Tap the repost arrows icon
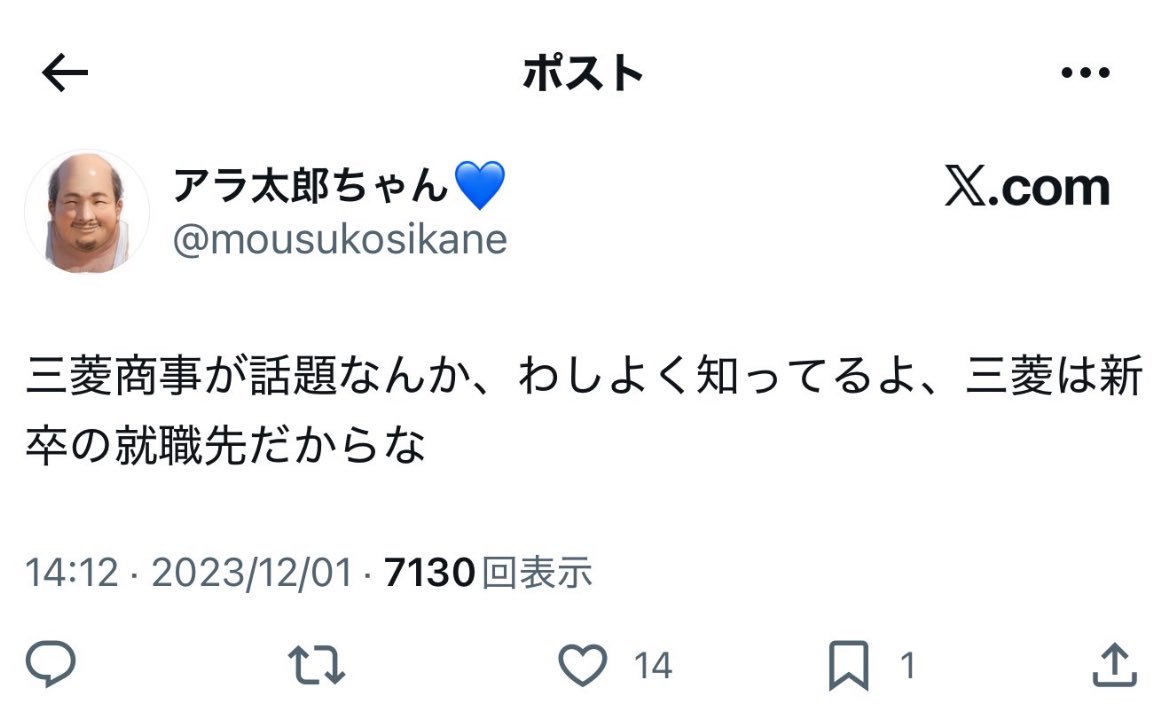This screenshot has width=1169, height=719. click(316, 665)
